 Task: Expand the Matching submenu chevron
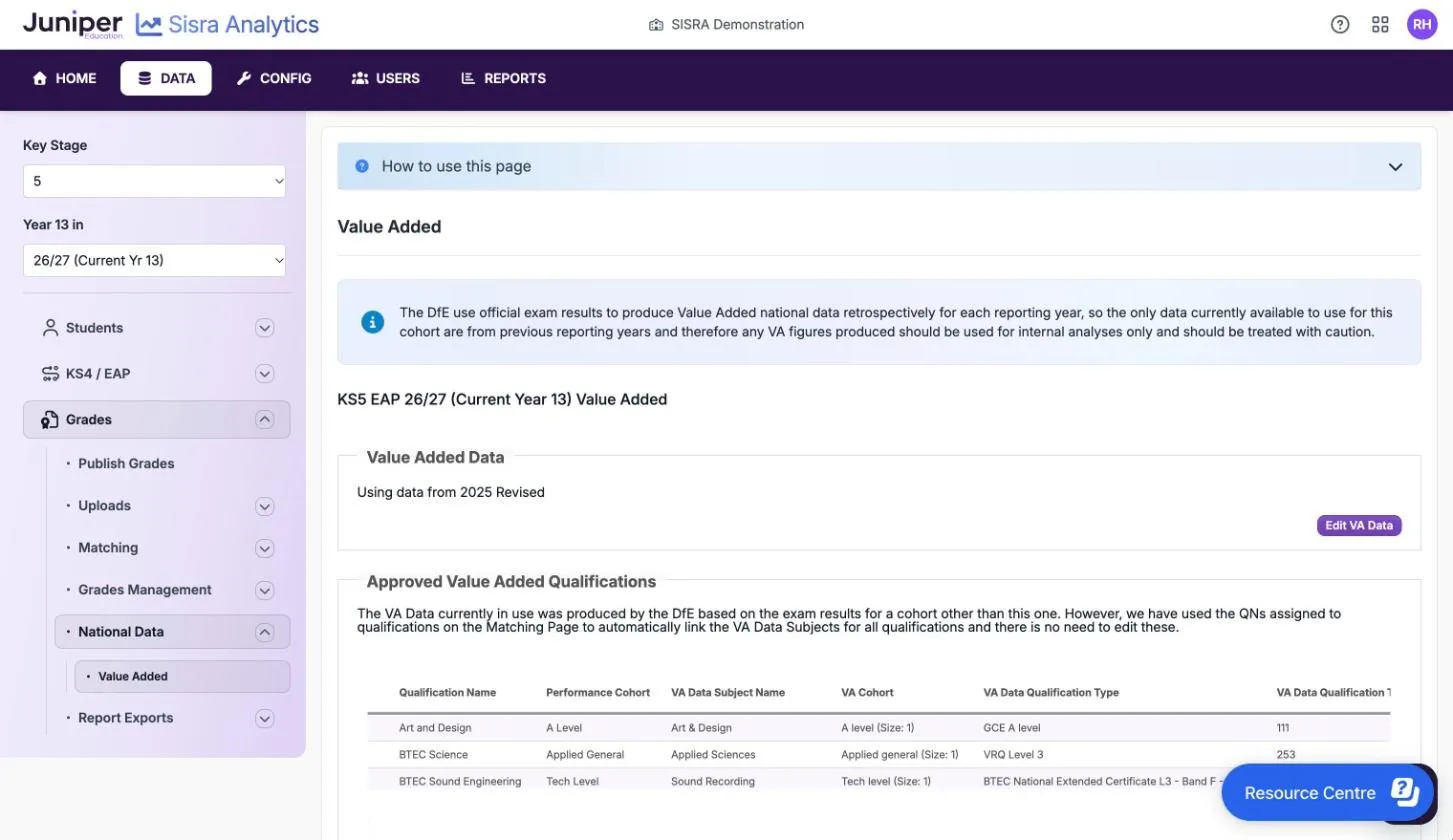point(264,548)
